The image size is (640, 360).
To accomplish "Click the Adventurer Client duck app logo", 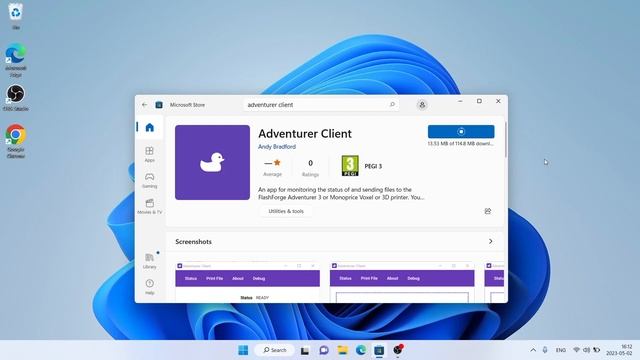I will pyautogui.click(x=212, y=162).
